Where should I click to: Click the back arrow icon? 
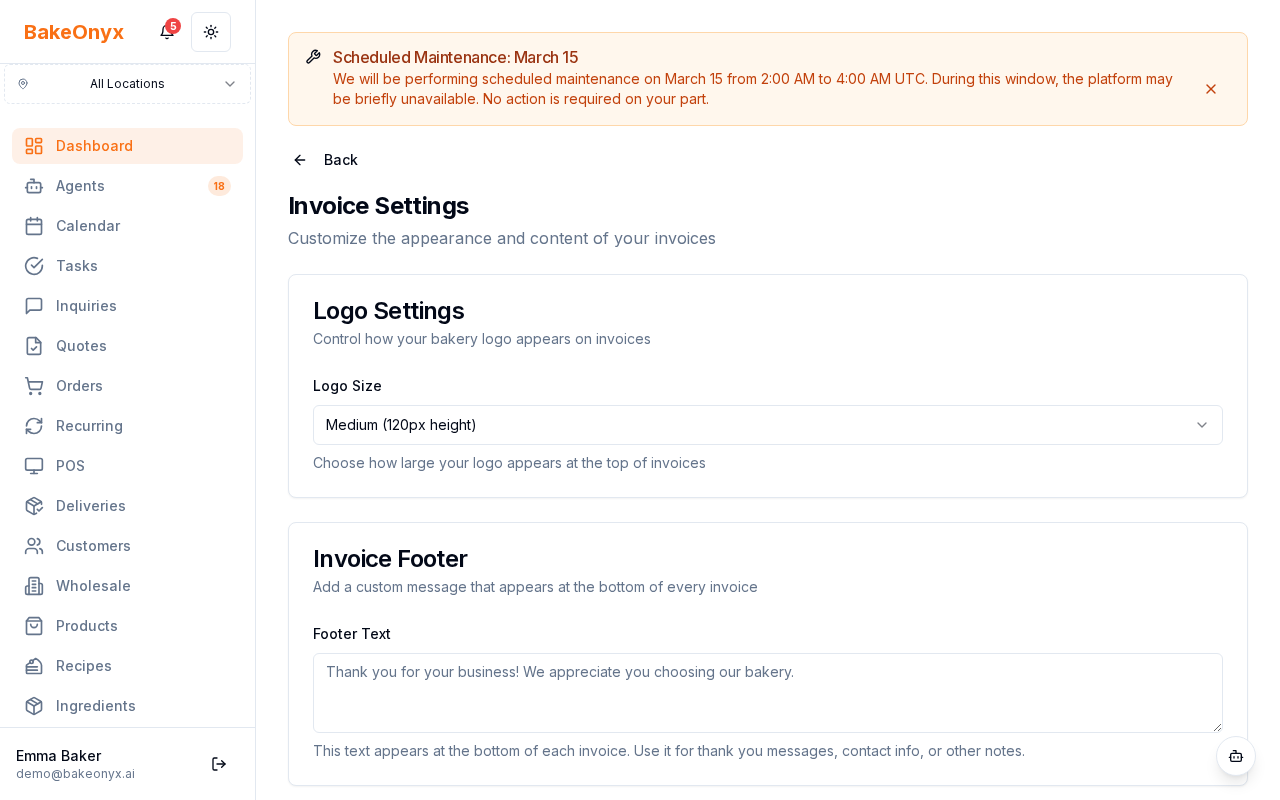click(x=300, y=160)
